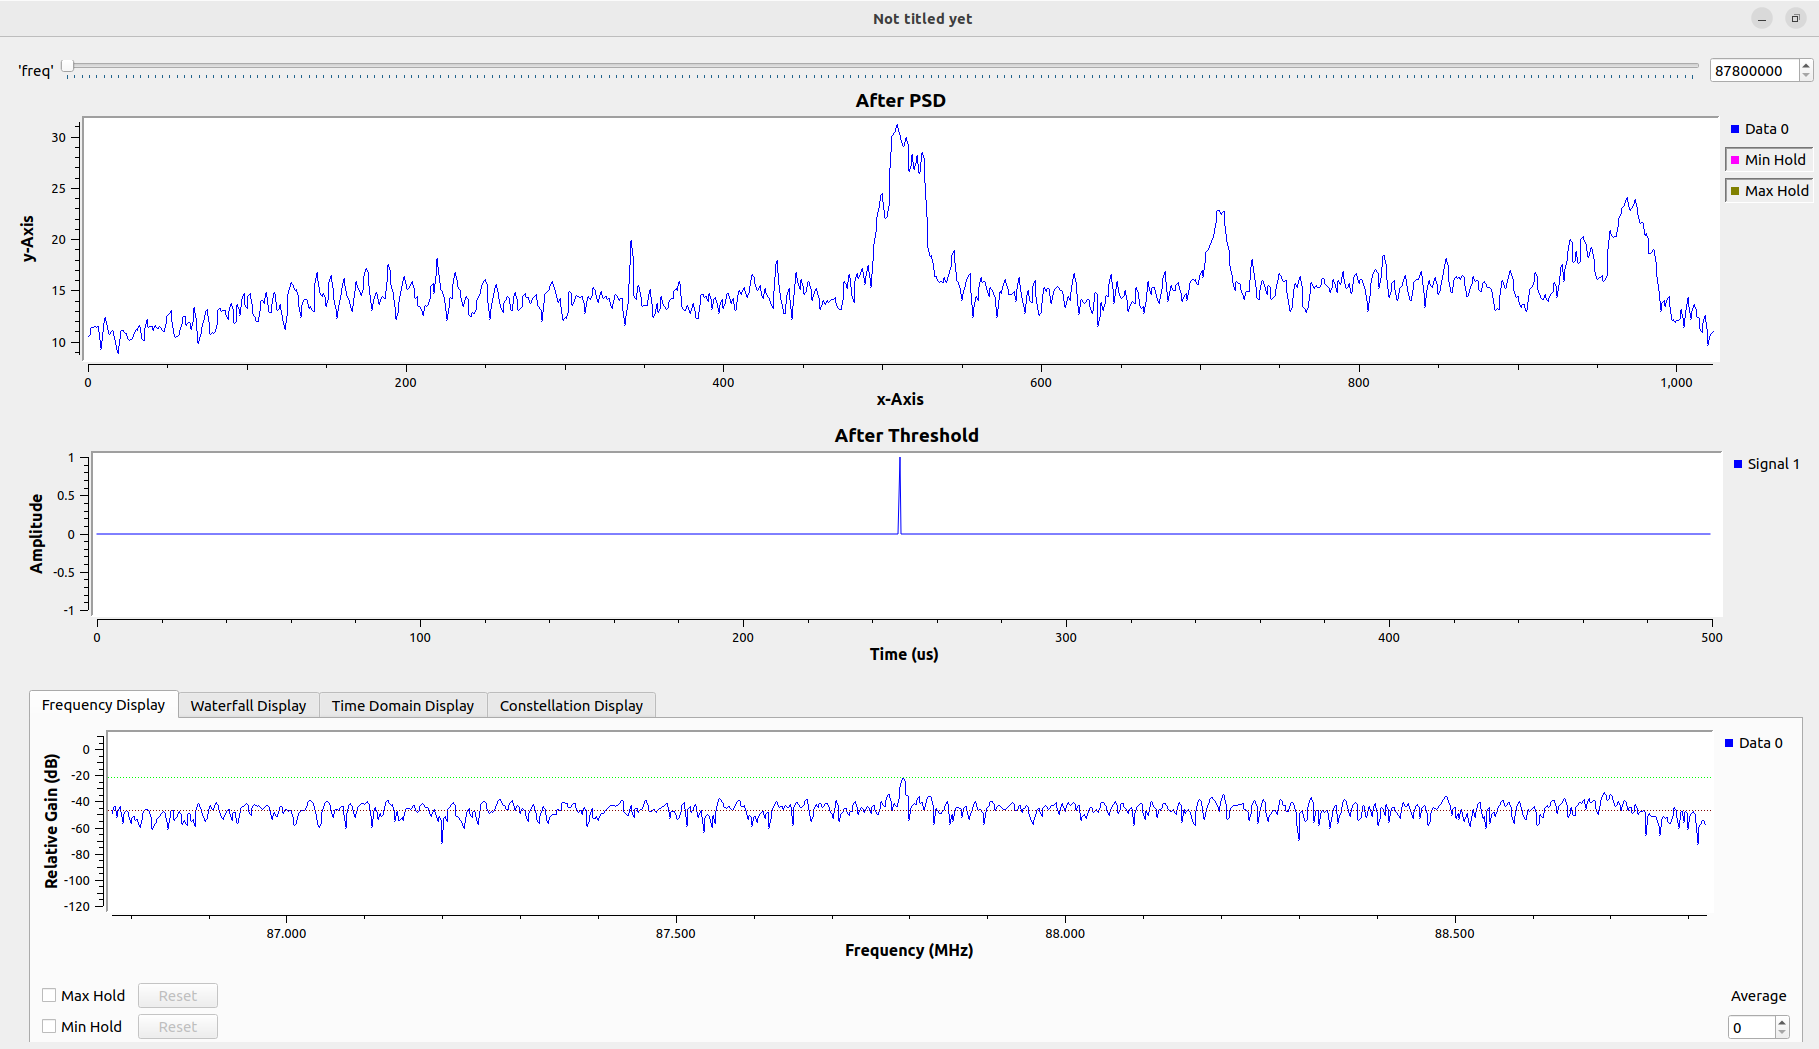This screenshot has height=1049, width=1819.
Task: Toggle Data 0 legend in After PSD plot
Action: [1760, 129]
